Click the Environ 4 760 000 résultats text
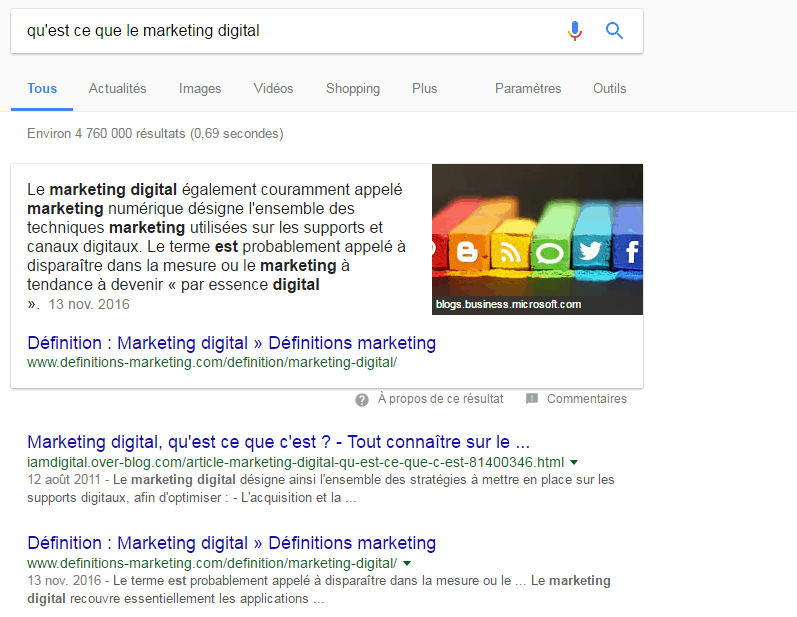This screenshot has height=617, width=797. click(155, 134)
